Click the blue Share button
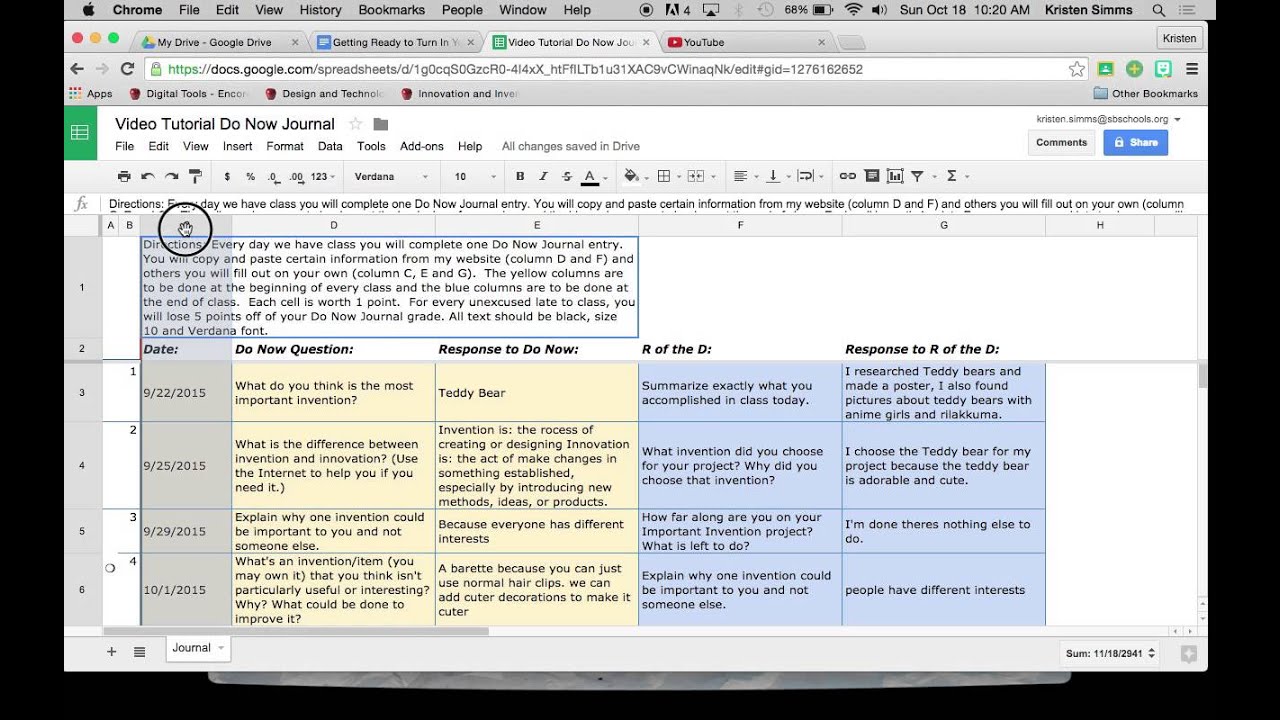1280x720 pixels. [x=1135, y=143]
